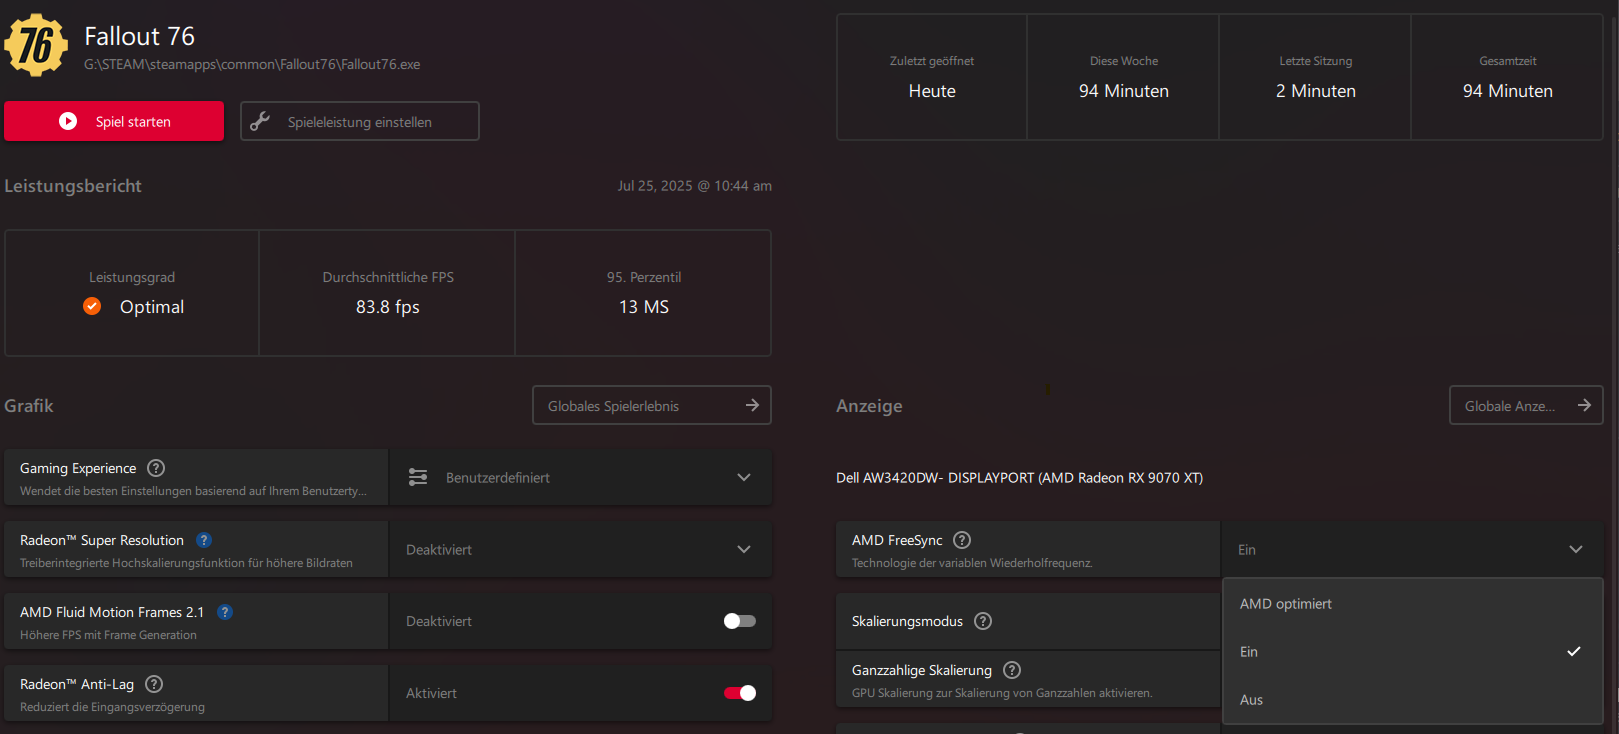Click the orange Optimal checkmark icon
Viewport: 1619px width, 734px height.
point(92,306)
